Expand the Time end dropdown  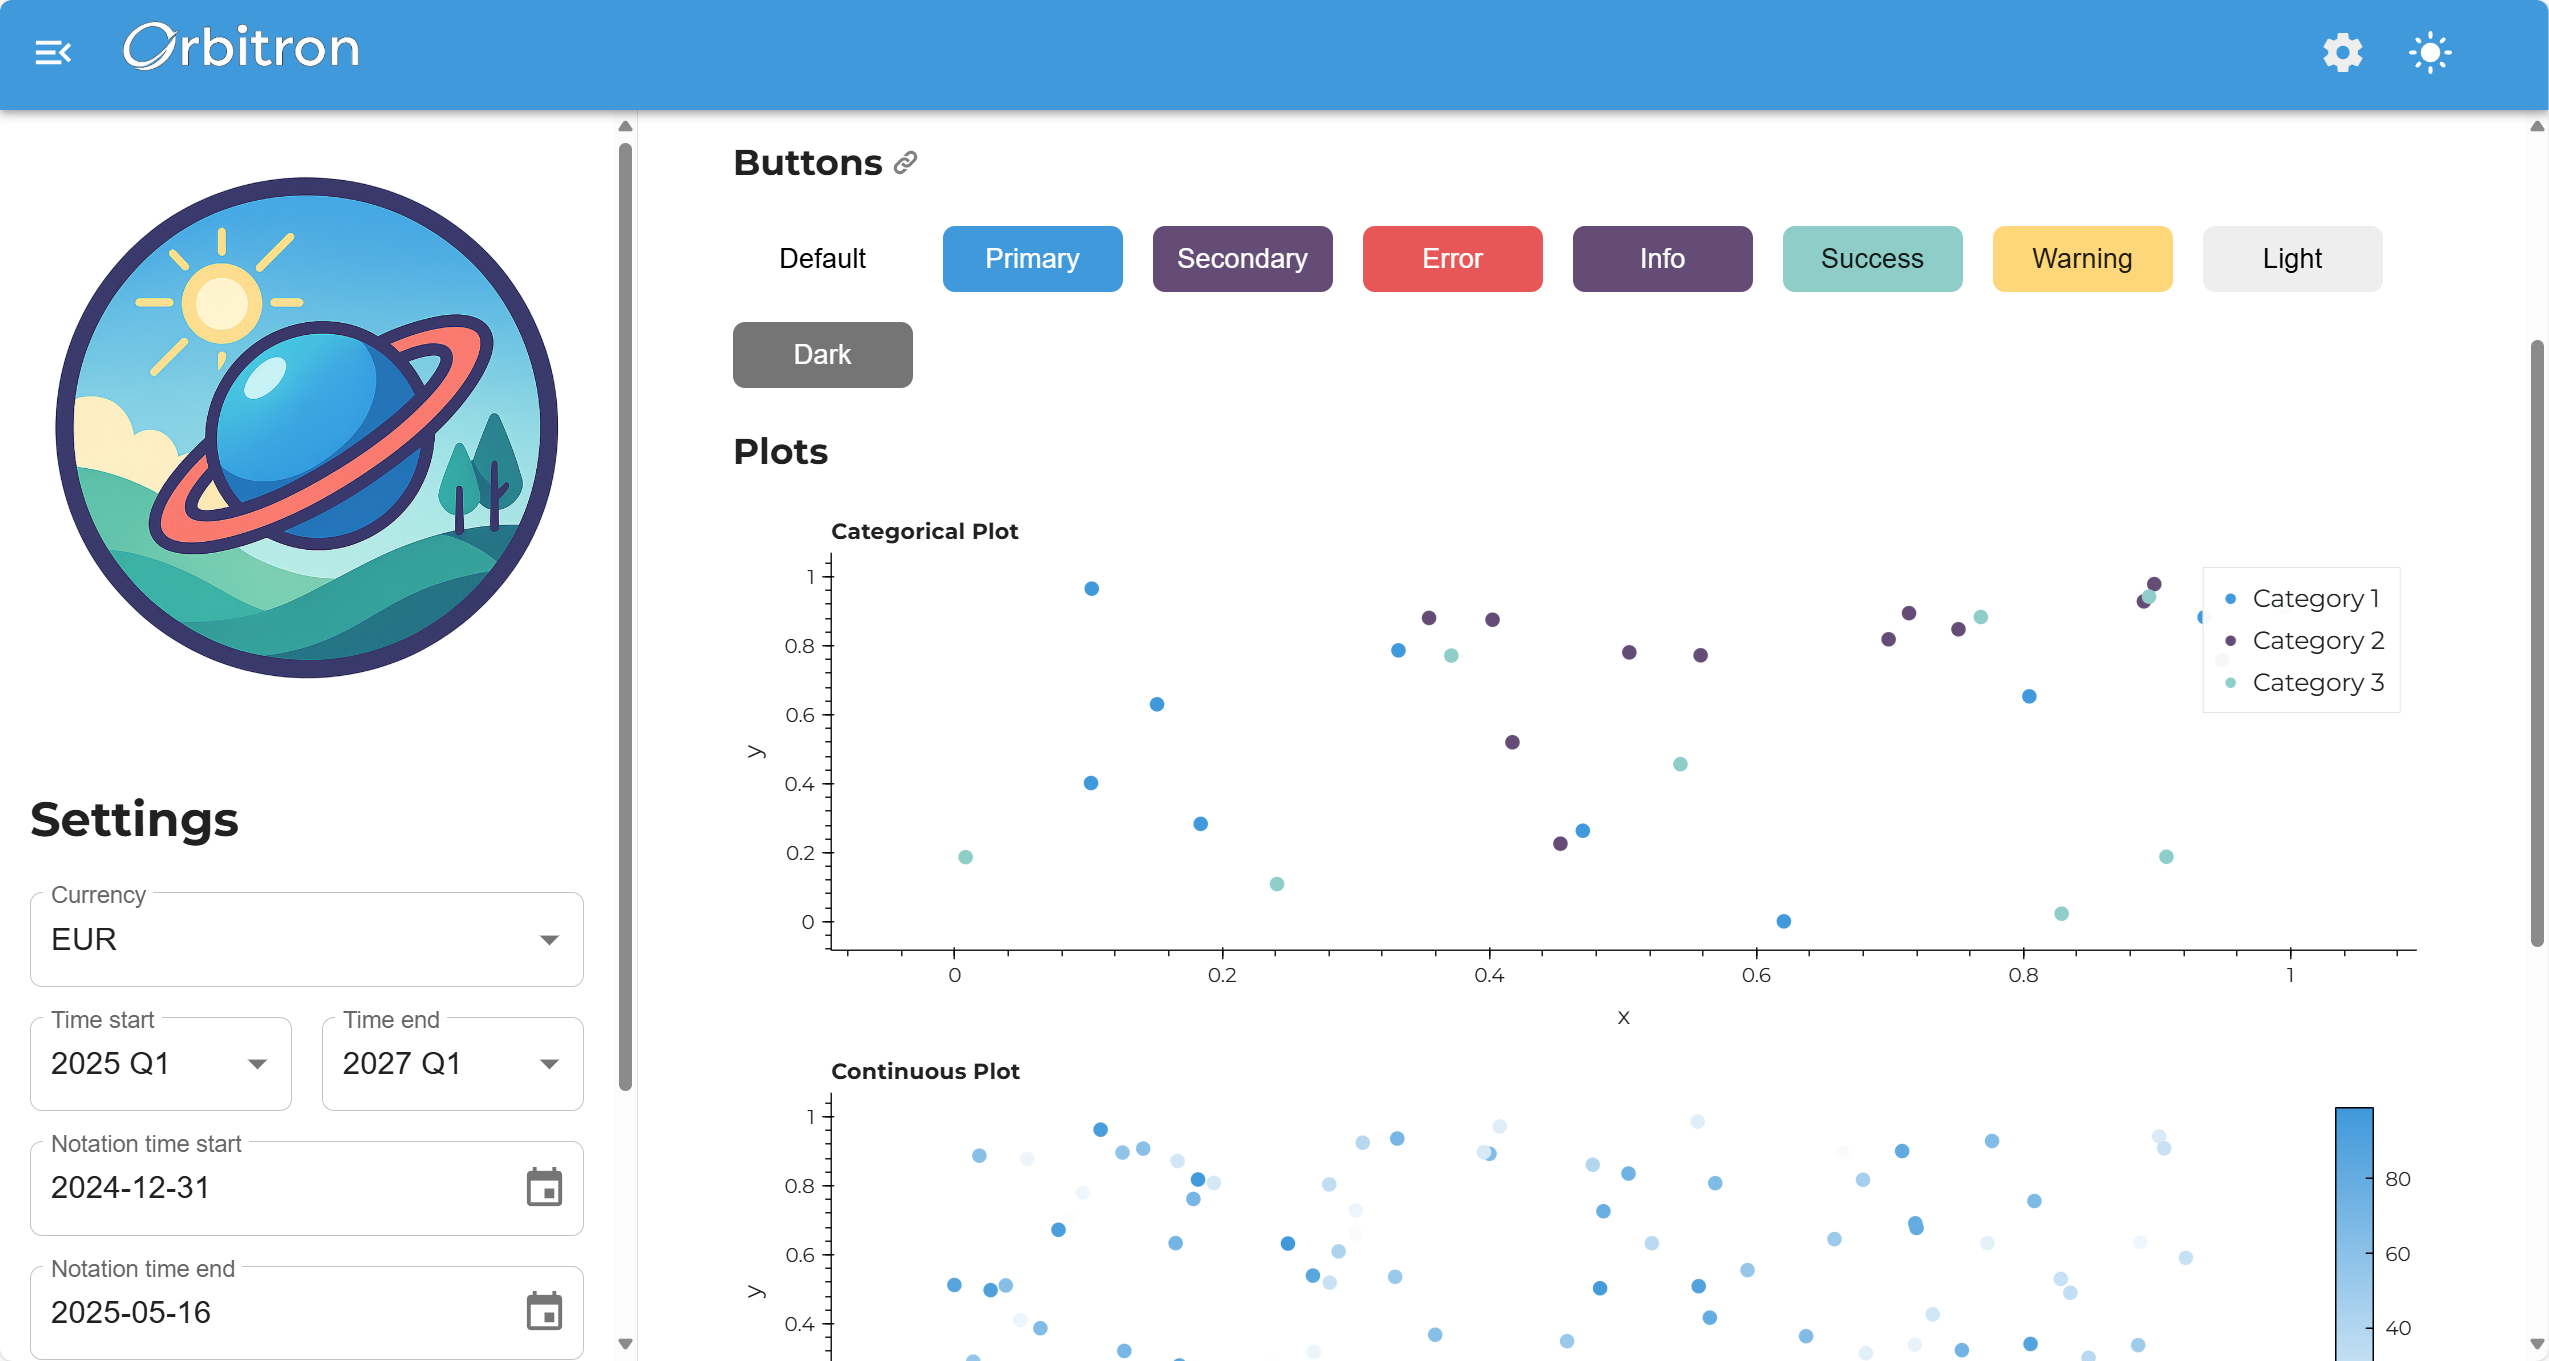click(452, 1064)
